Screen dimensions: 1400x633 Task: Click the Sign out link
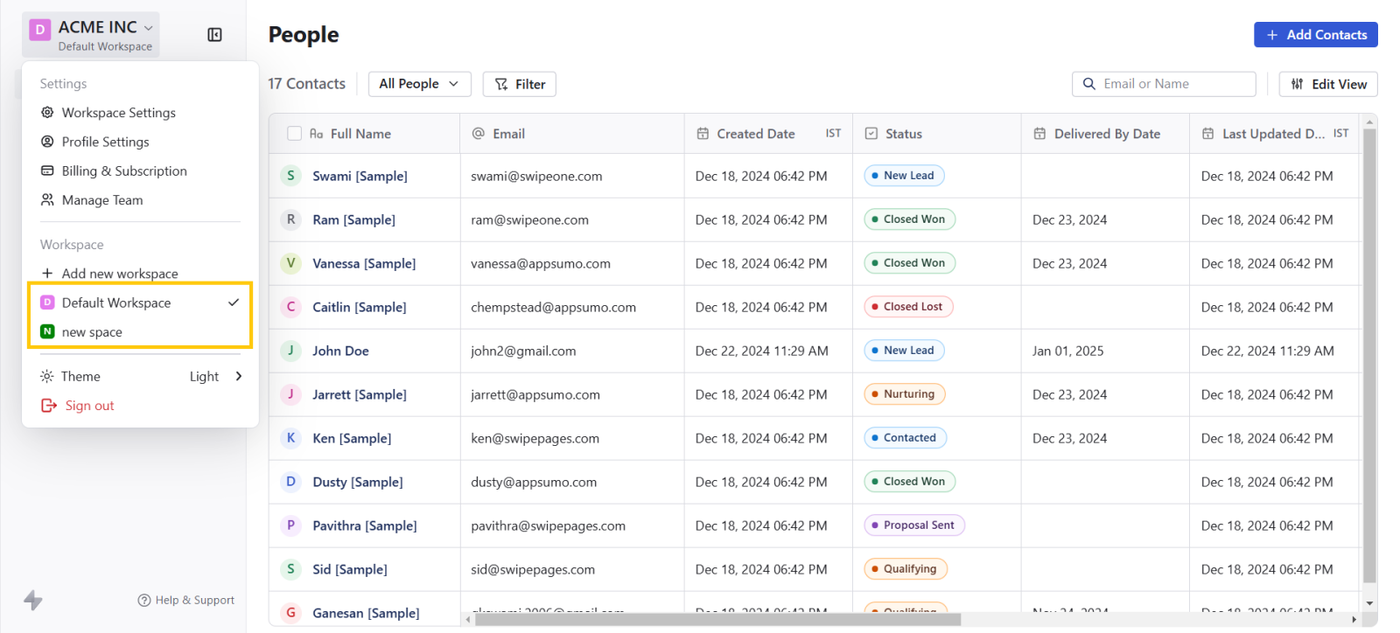[89, 406]
